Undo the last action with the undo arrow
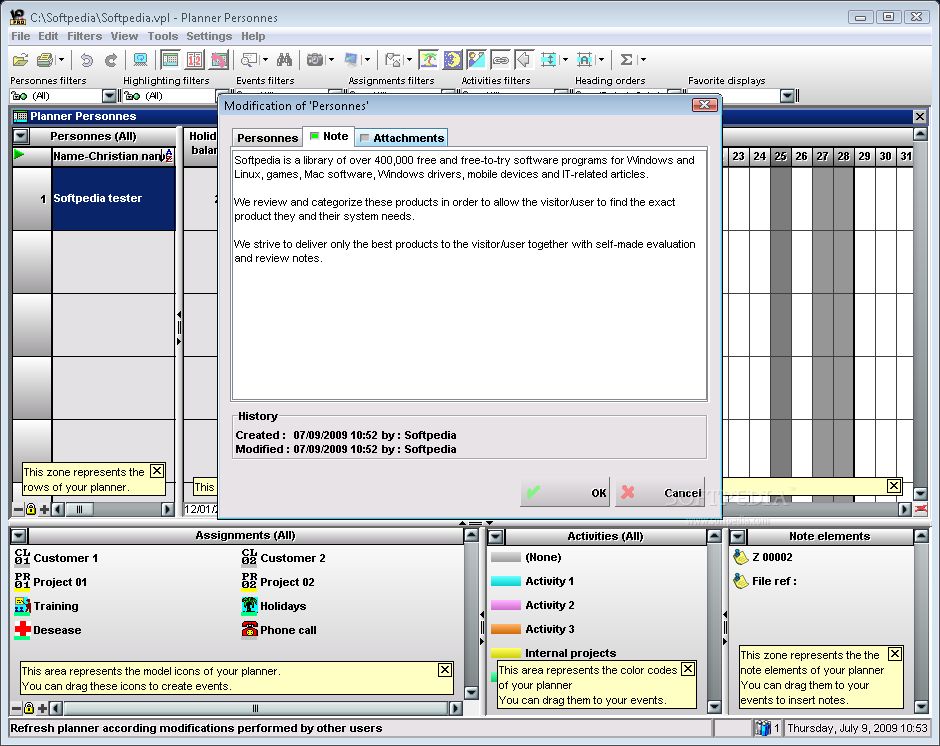The width and height of the screenshot is (940, 746). [86, 59]
